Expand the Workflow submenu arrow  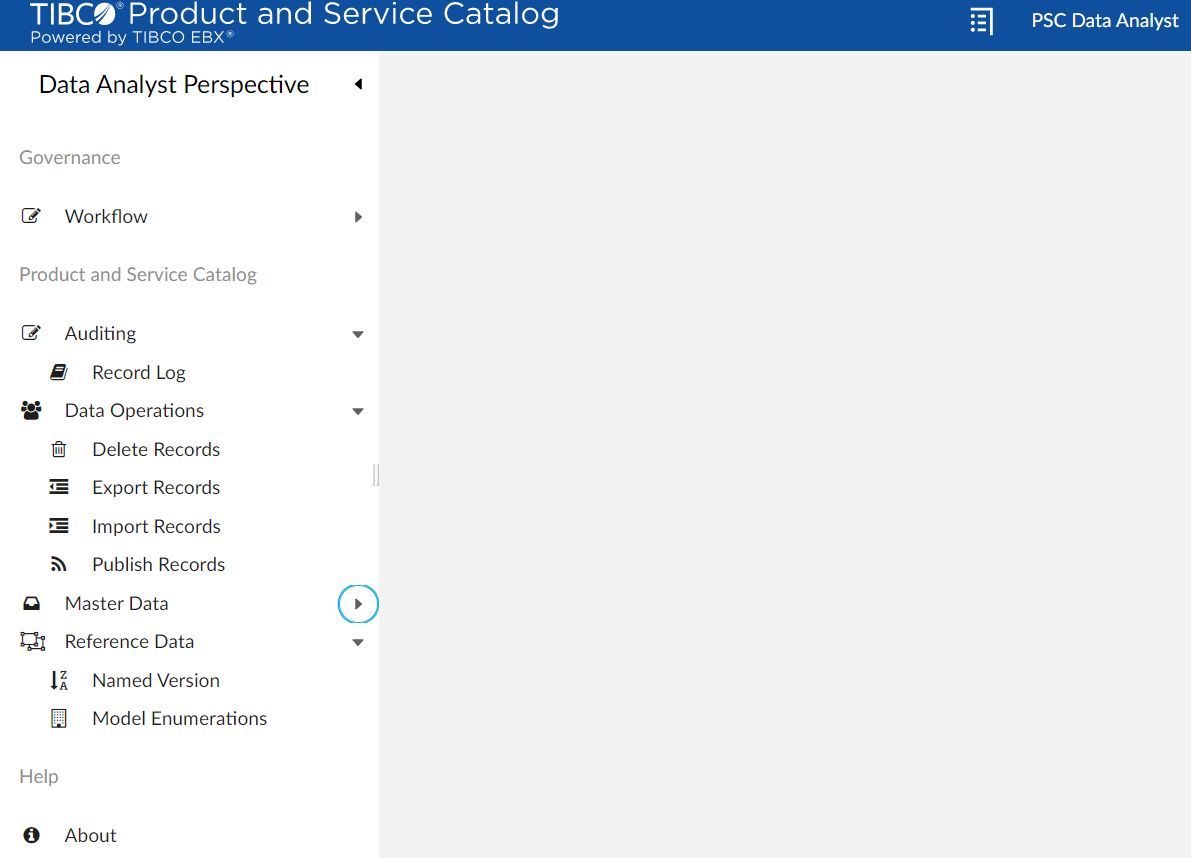pyautogui.click(x=358, y=217)
